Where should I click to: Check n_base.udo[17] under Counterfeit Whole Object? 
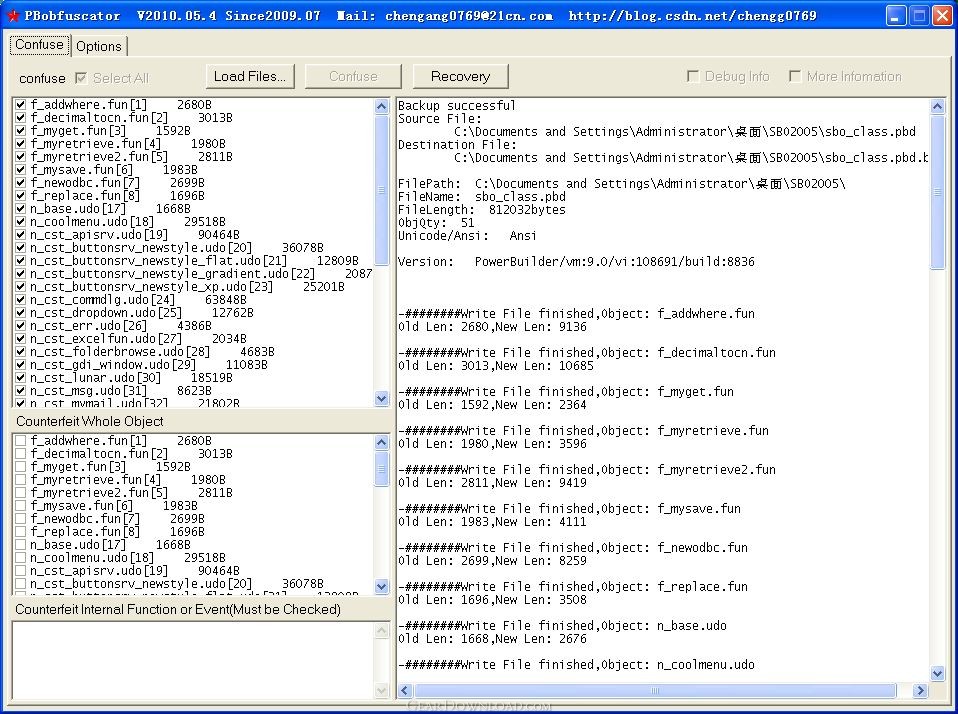pyautogui.click(x=20, y=545)
